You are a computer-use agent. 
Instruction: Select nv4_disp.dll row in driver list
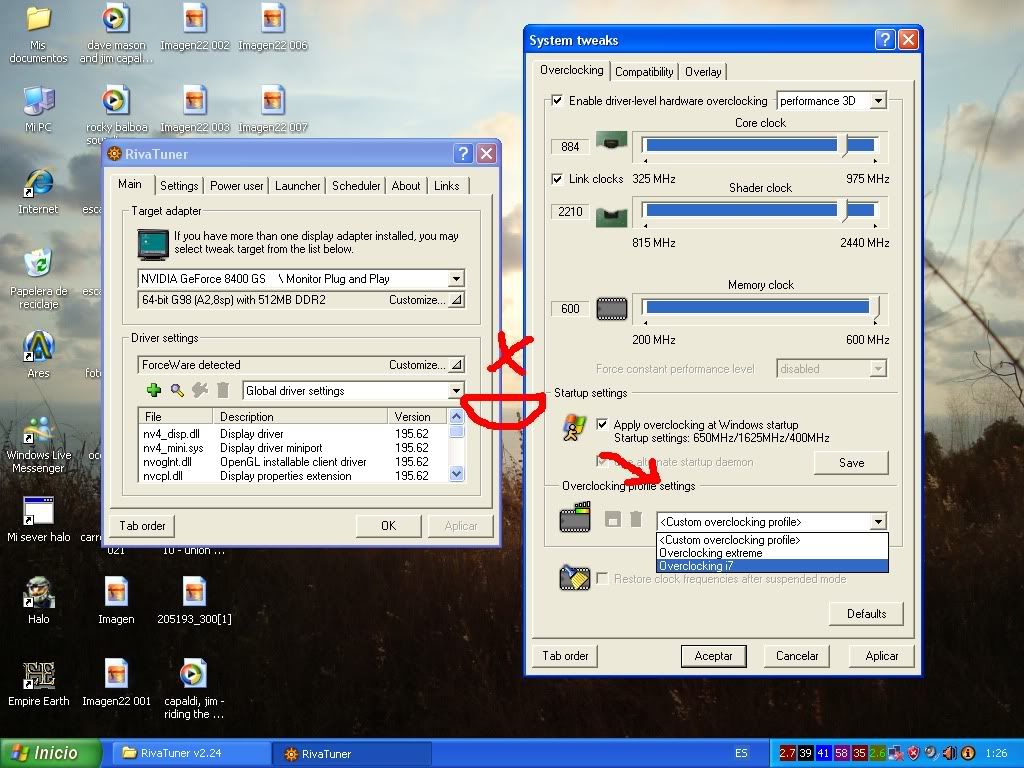(295, 434)
